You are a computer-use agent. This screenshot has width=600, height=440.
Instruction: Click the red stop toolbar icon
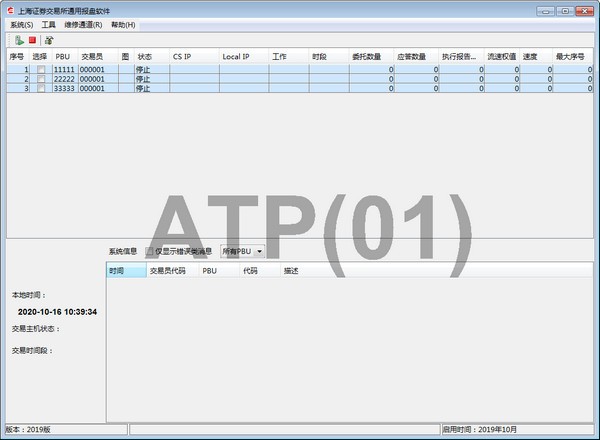(33, 40)
